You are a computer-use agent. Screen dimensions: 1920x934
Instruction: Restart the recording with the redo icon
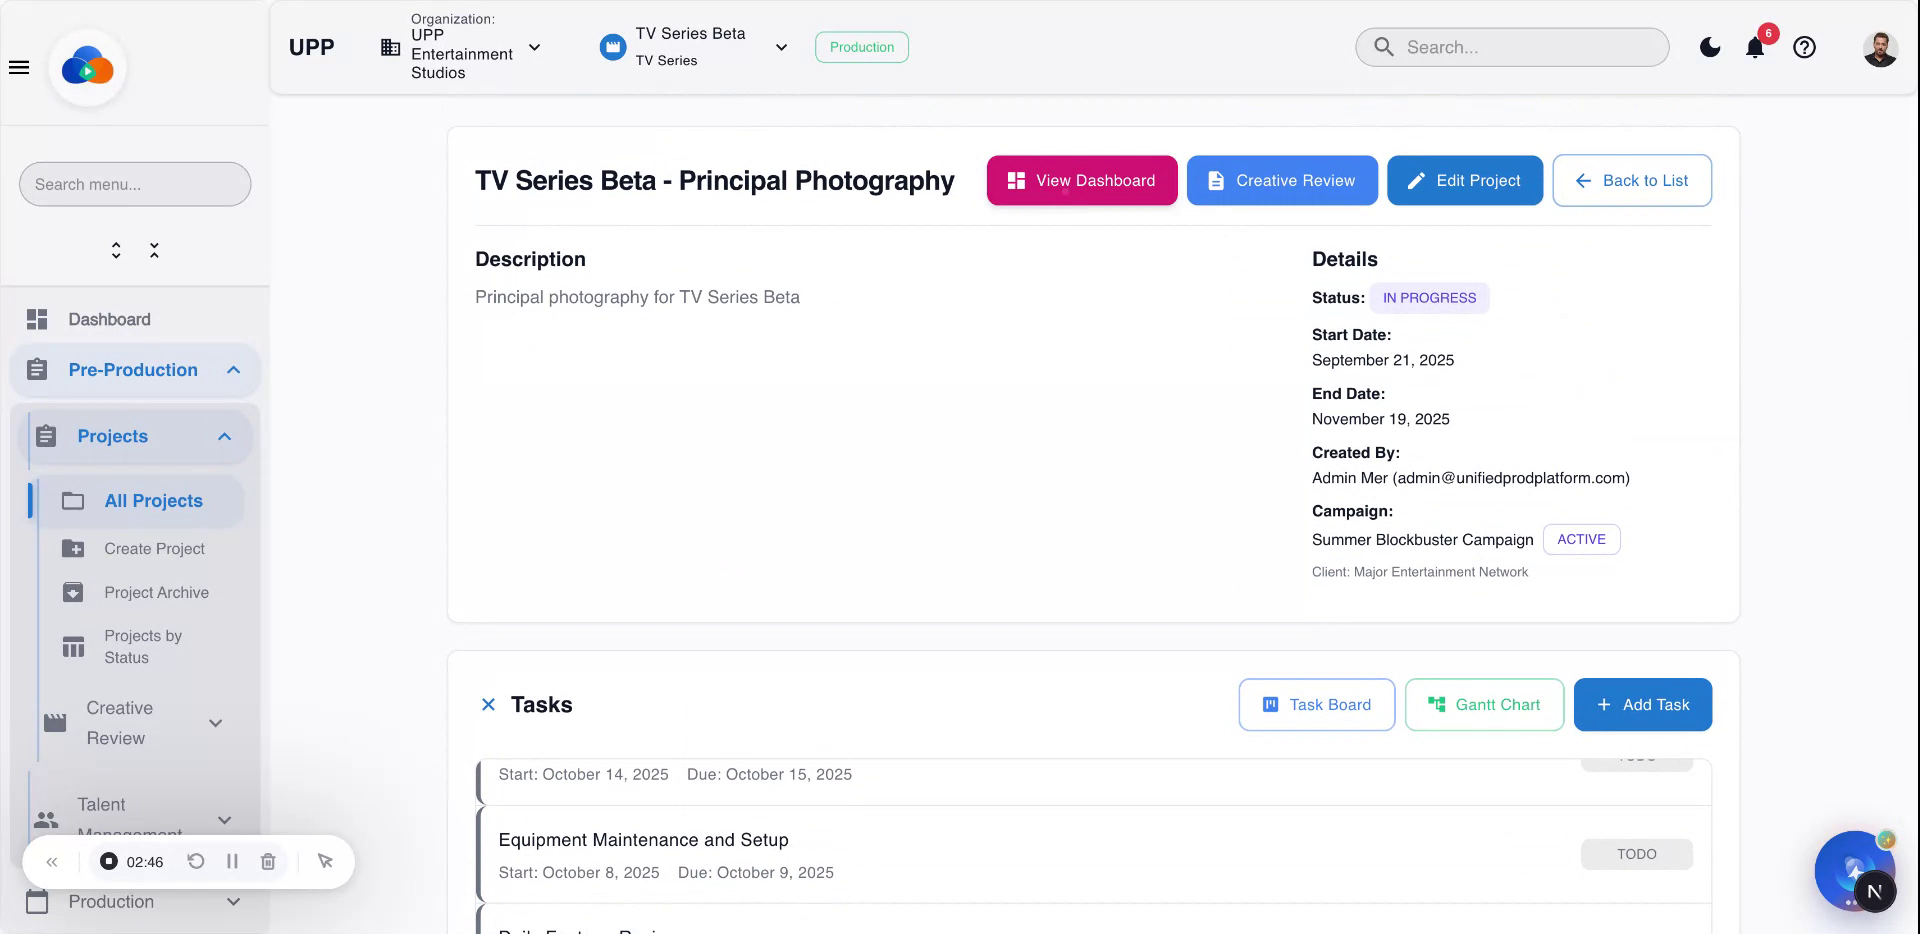click(196, 861)
